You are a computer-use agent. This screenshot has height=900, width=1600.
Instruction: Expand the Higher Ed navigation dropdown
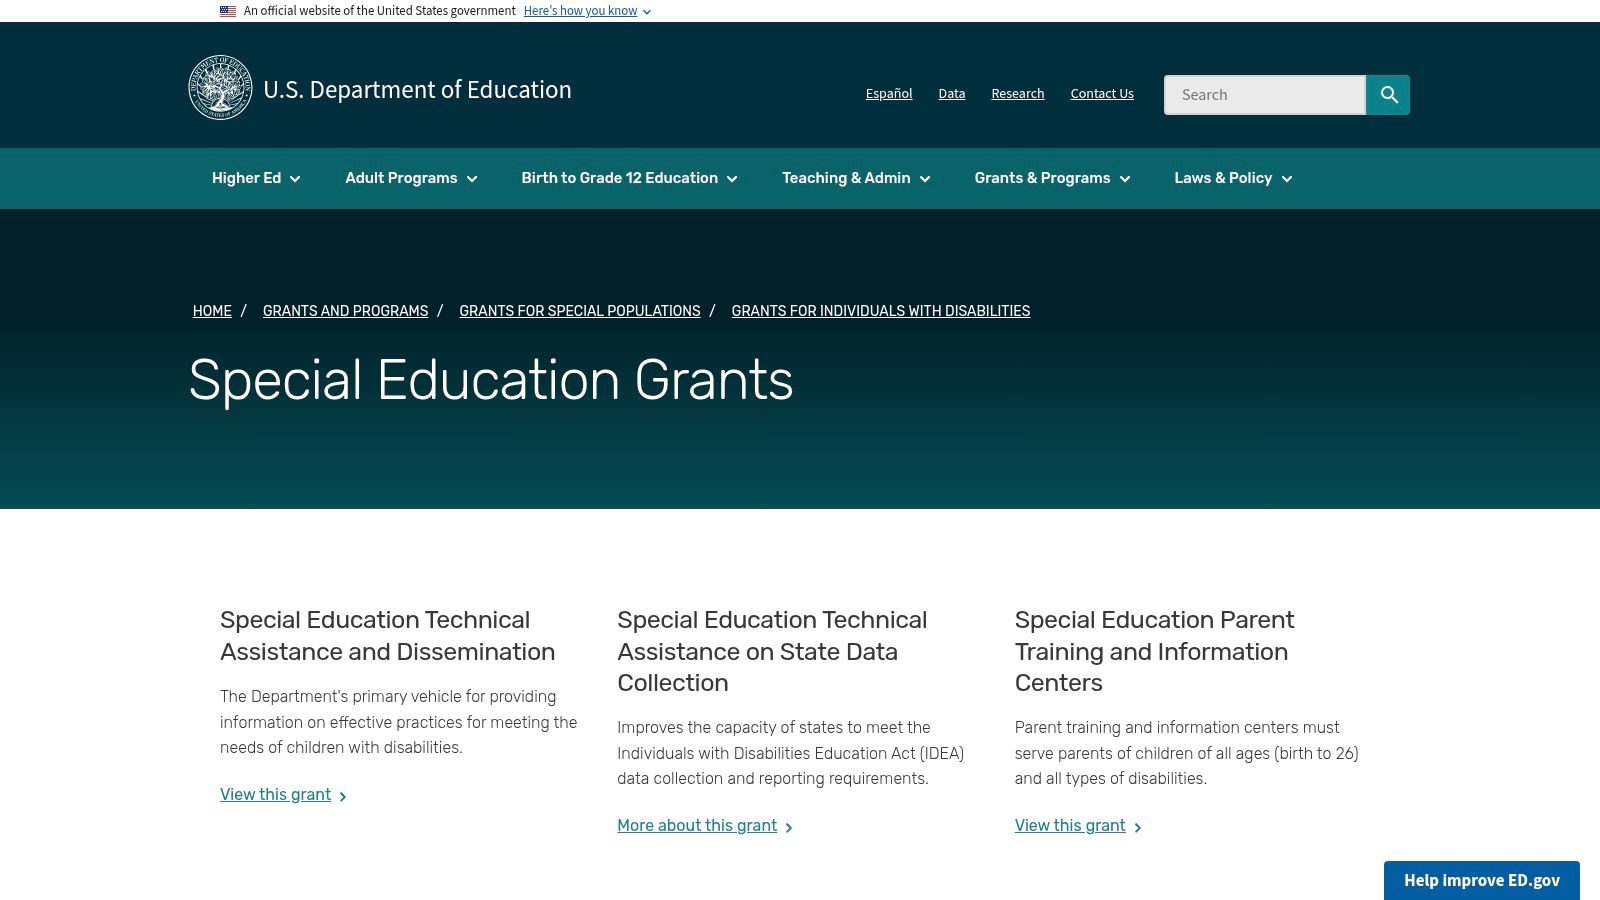(x=255, y=178)
